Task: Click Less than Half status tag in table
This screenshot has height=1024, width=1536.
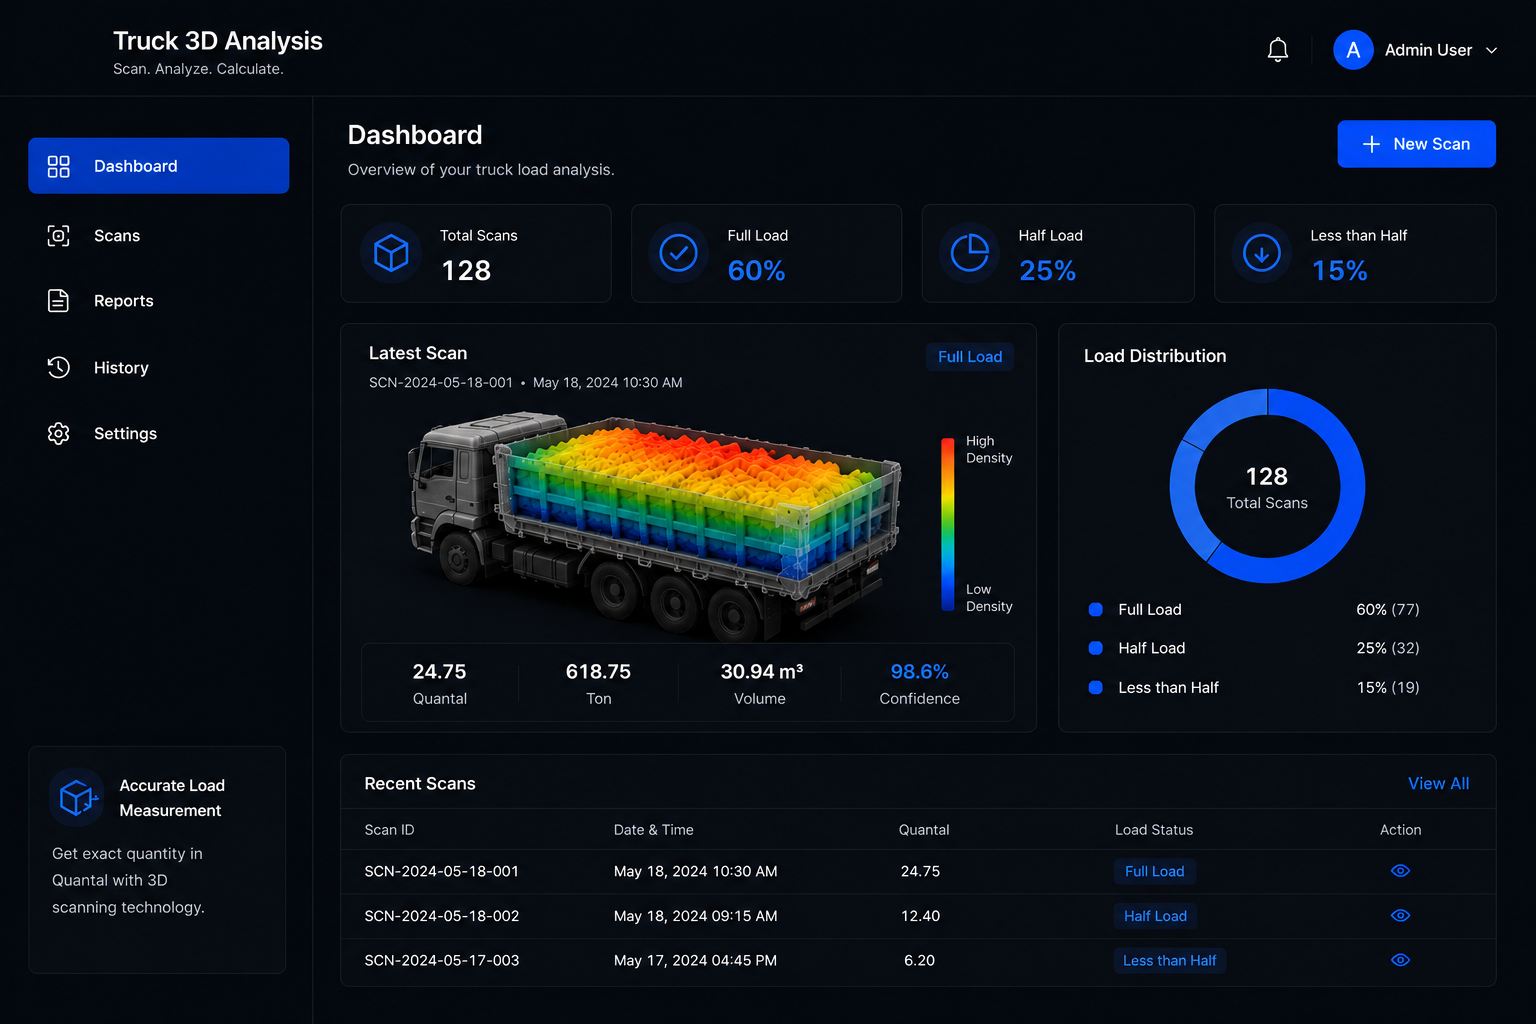Action: [1169, 961]
